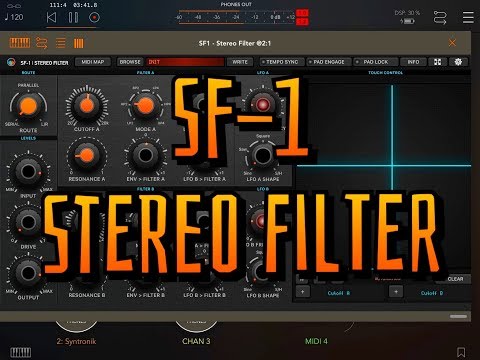Image resolution: width=480 pixels, height=360 pixels.
Task: Click the LEVELS section label
Action: click(x=28, y=138)
